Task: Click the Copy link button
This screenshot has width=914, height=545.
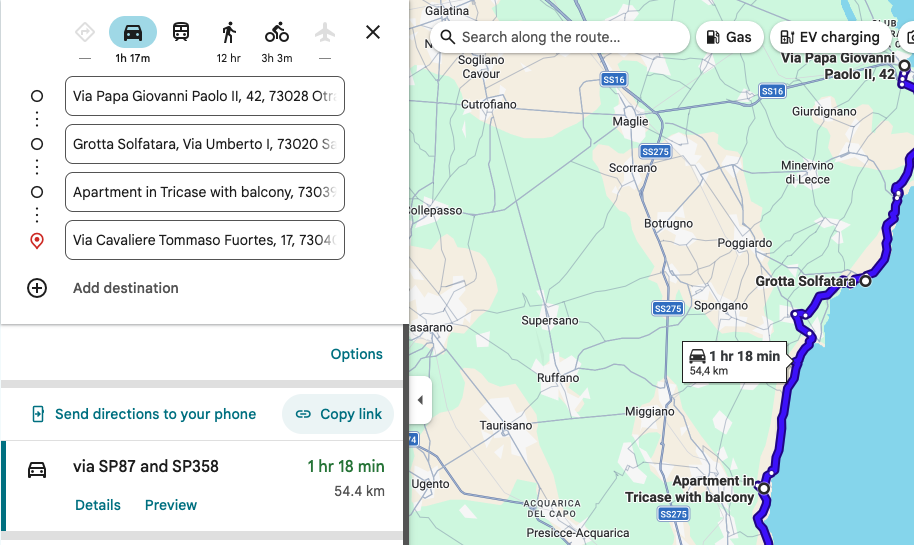Action: [338, 414]
